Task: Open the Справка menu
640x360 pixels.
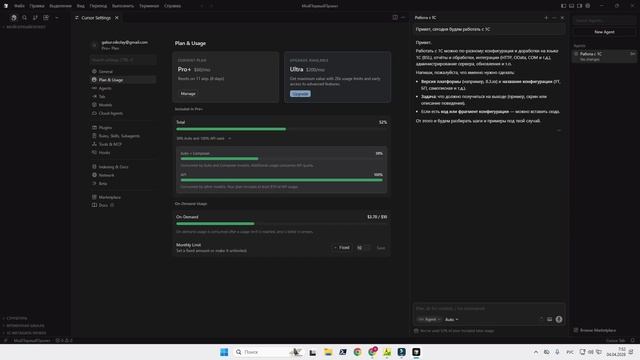Action: 172,6
